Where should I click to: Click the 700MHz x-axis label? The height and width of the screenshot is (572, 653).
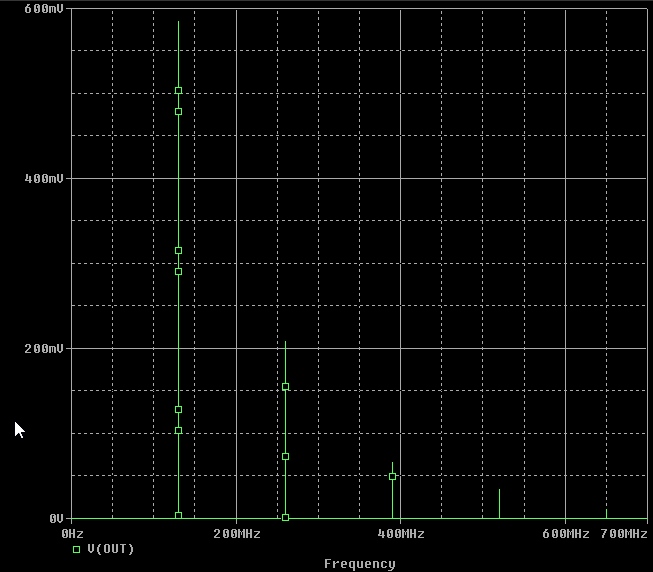624,534
